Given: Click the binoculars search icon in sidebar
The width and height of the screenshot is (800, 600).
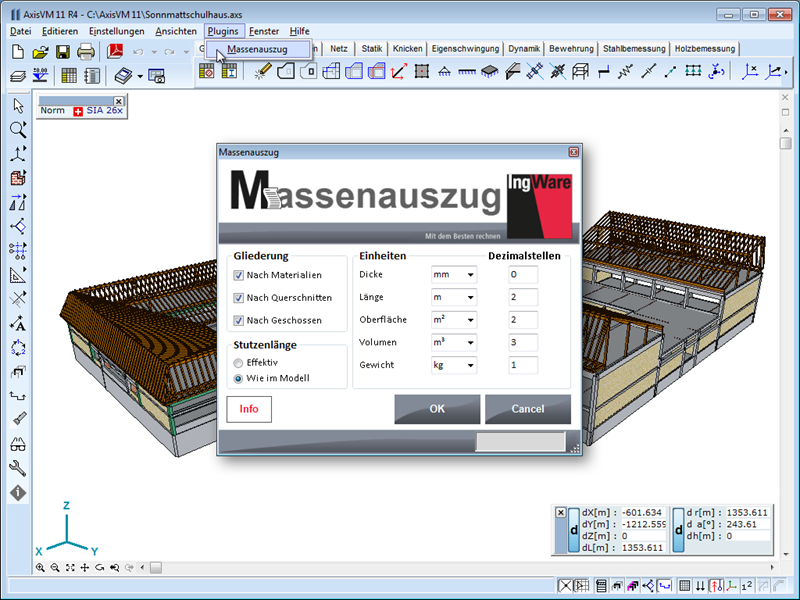Looking at the screenshot, I should pyautogui.click(x=17, y=445).
